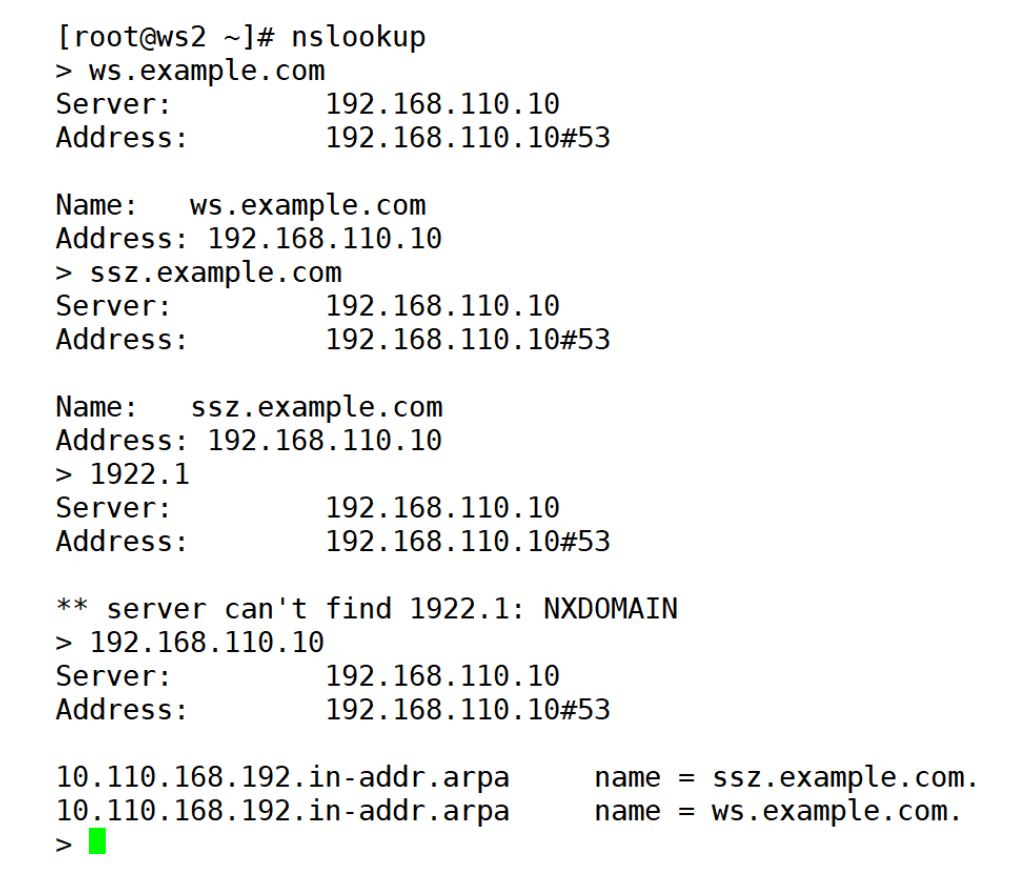The image size is (1021, 877).
Task: Click the Address result under Name ws.example.com
Action: coord(249,239)
